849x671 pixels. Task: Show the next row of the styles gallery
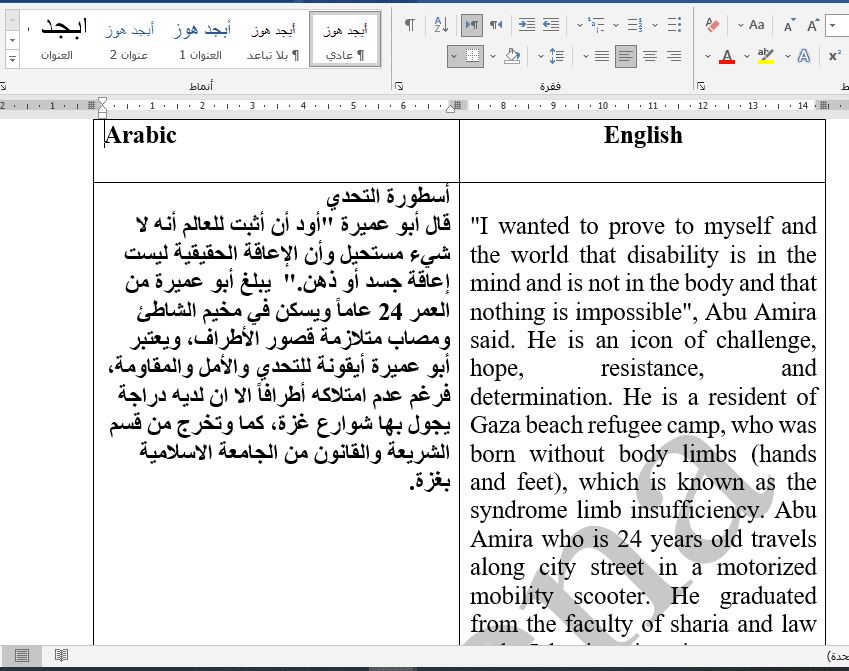click(12, 40)
